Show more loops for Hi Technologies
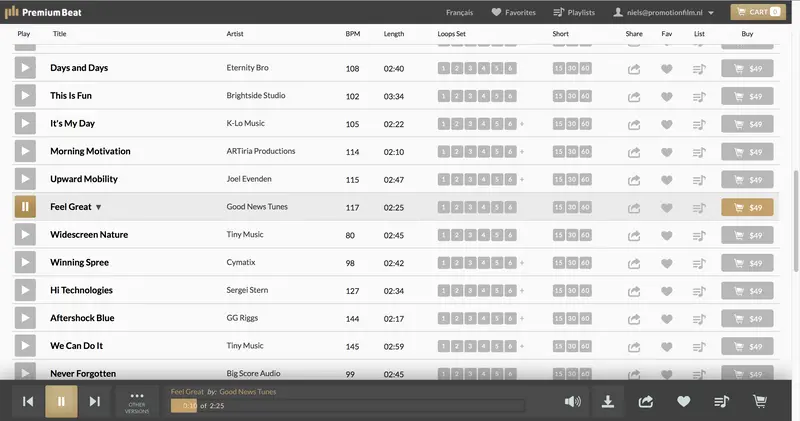800x421 pixels. pyautogui.click(x=522, y=291)
